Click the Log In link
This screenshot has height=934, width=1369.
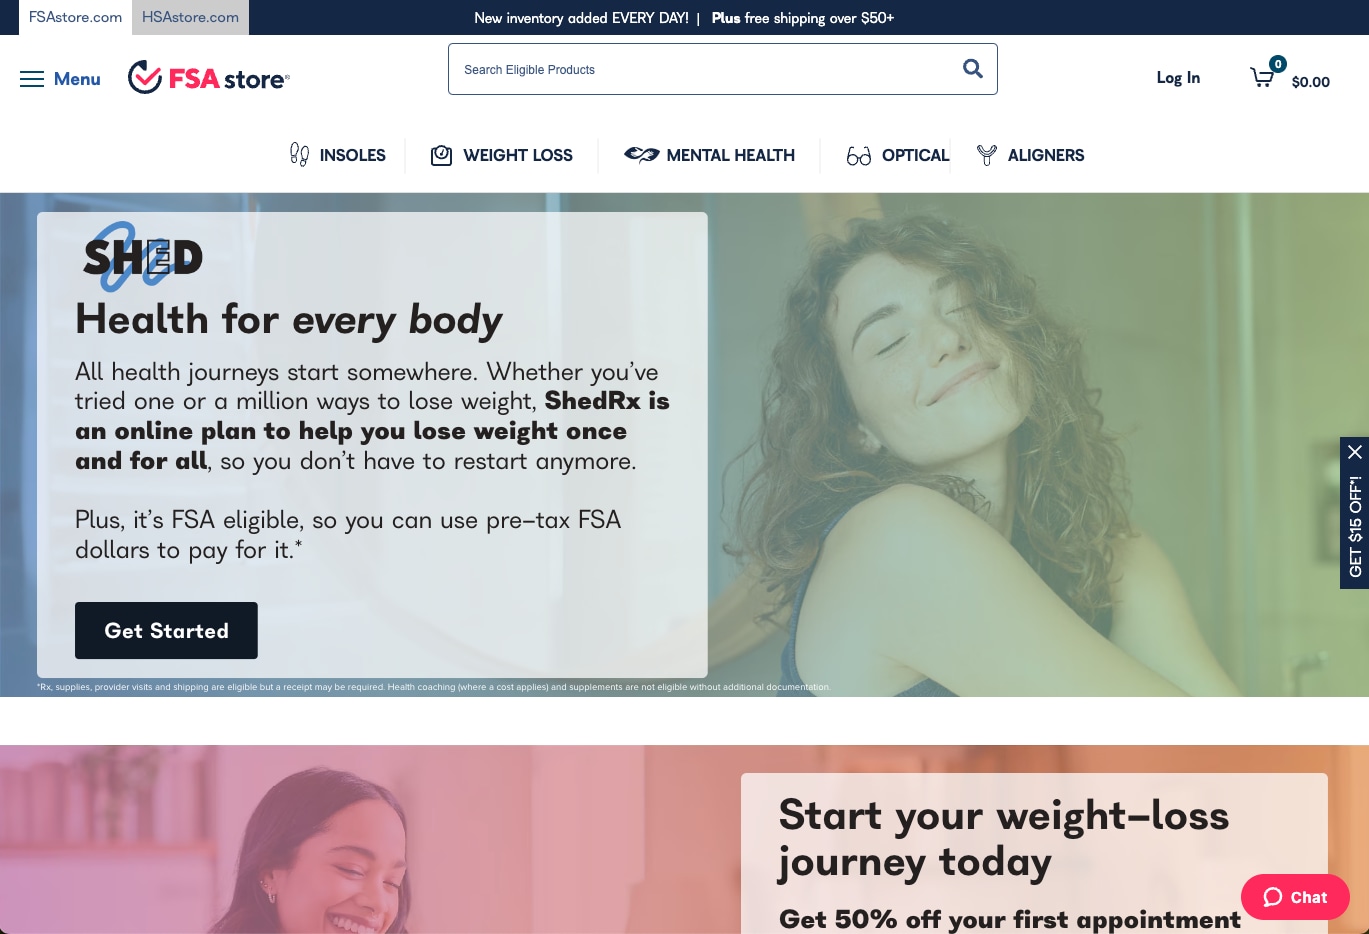(1178, 78)
